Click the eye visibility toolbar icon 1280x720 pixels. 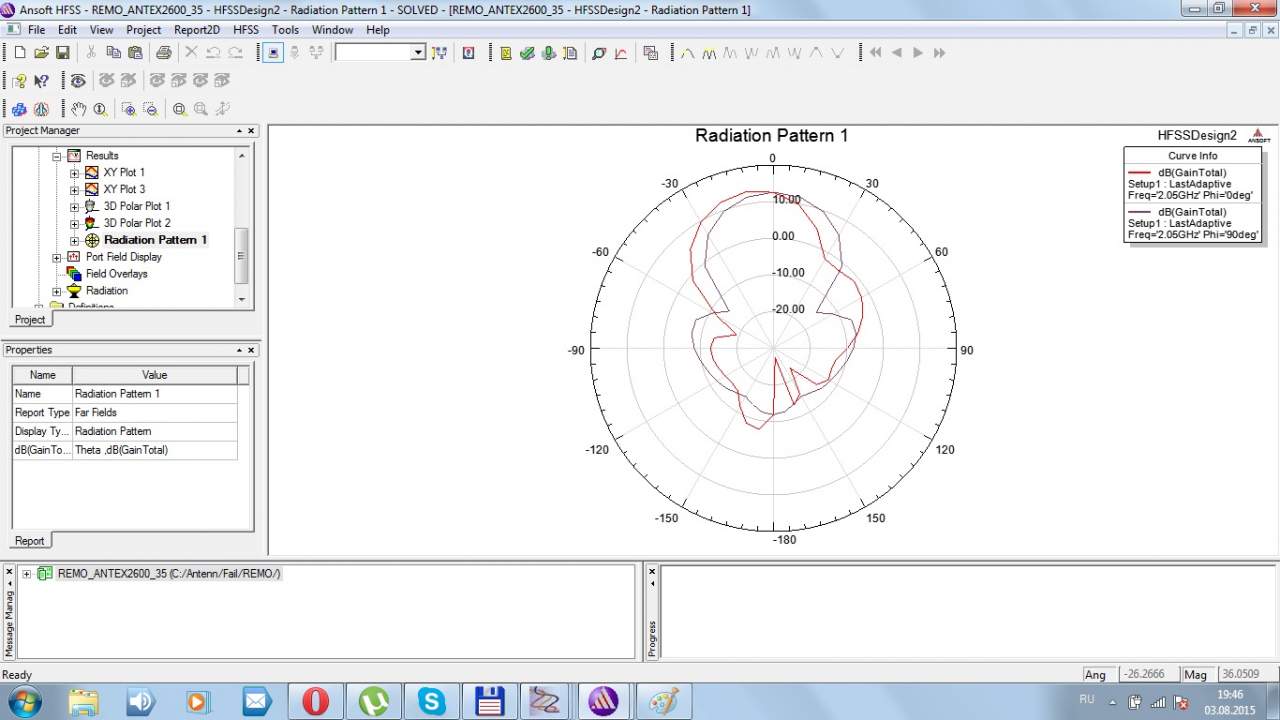pos(78,81)
